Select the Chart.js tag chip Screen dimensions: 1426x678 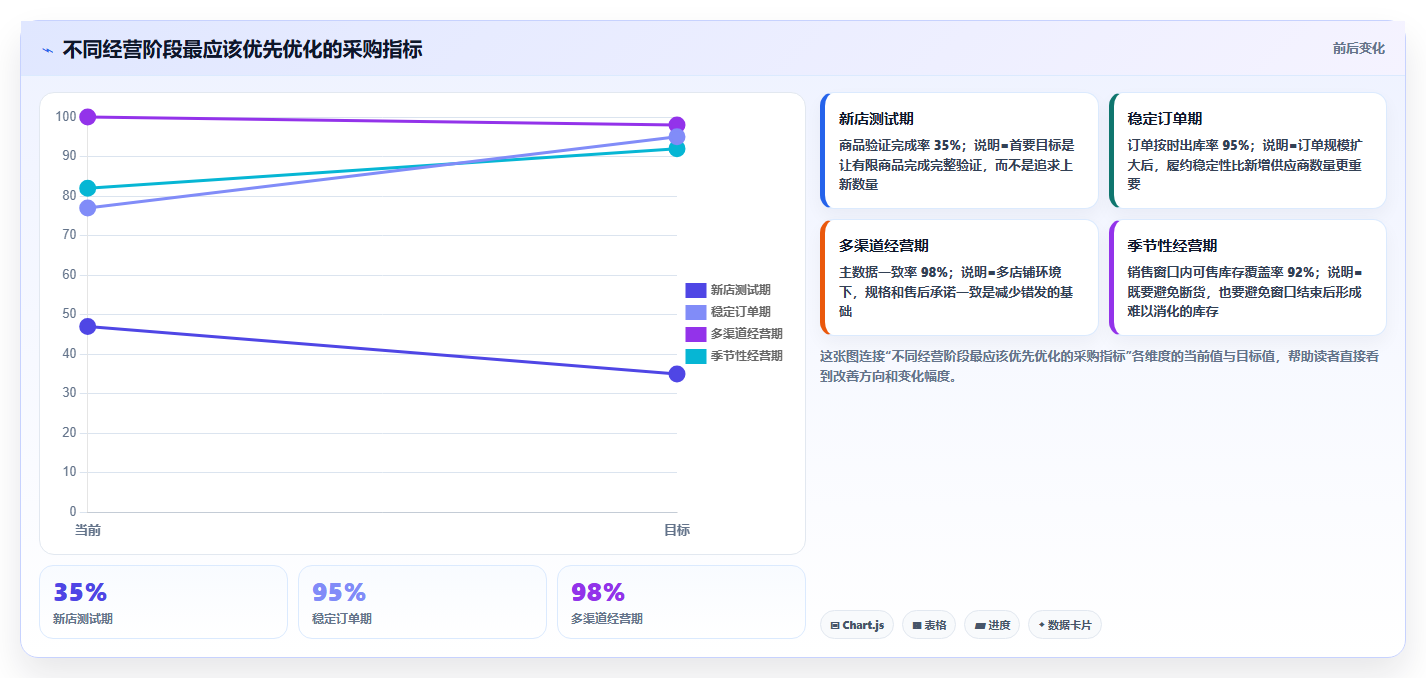(x=857, y=625)
